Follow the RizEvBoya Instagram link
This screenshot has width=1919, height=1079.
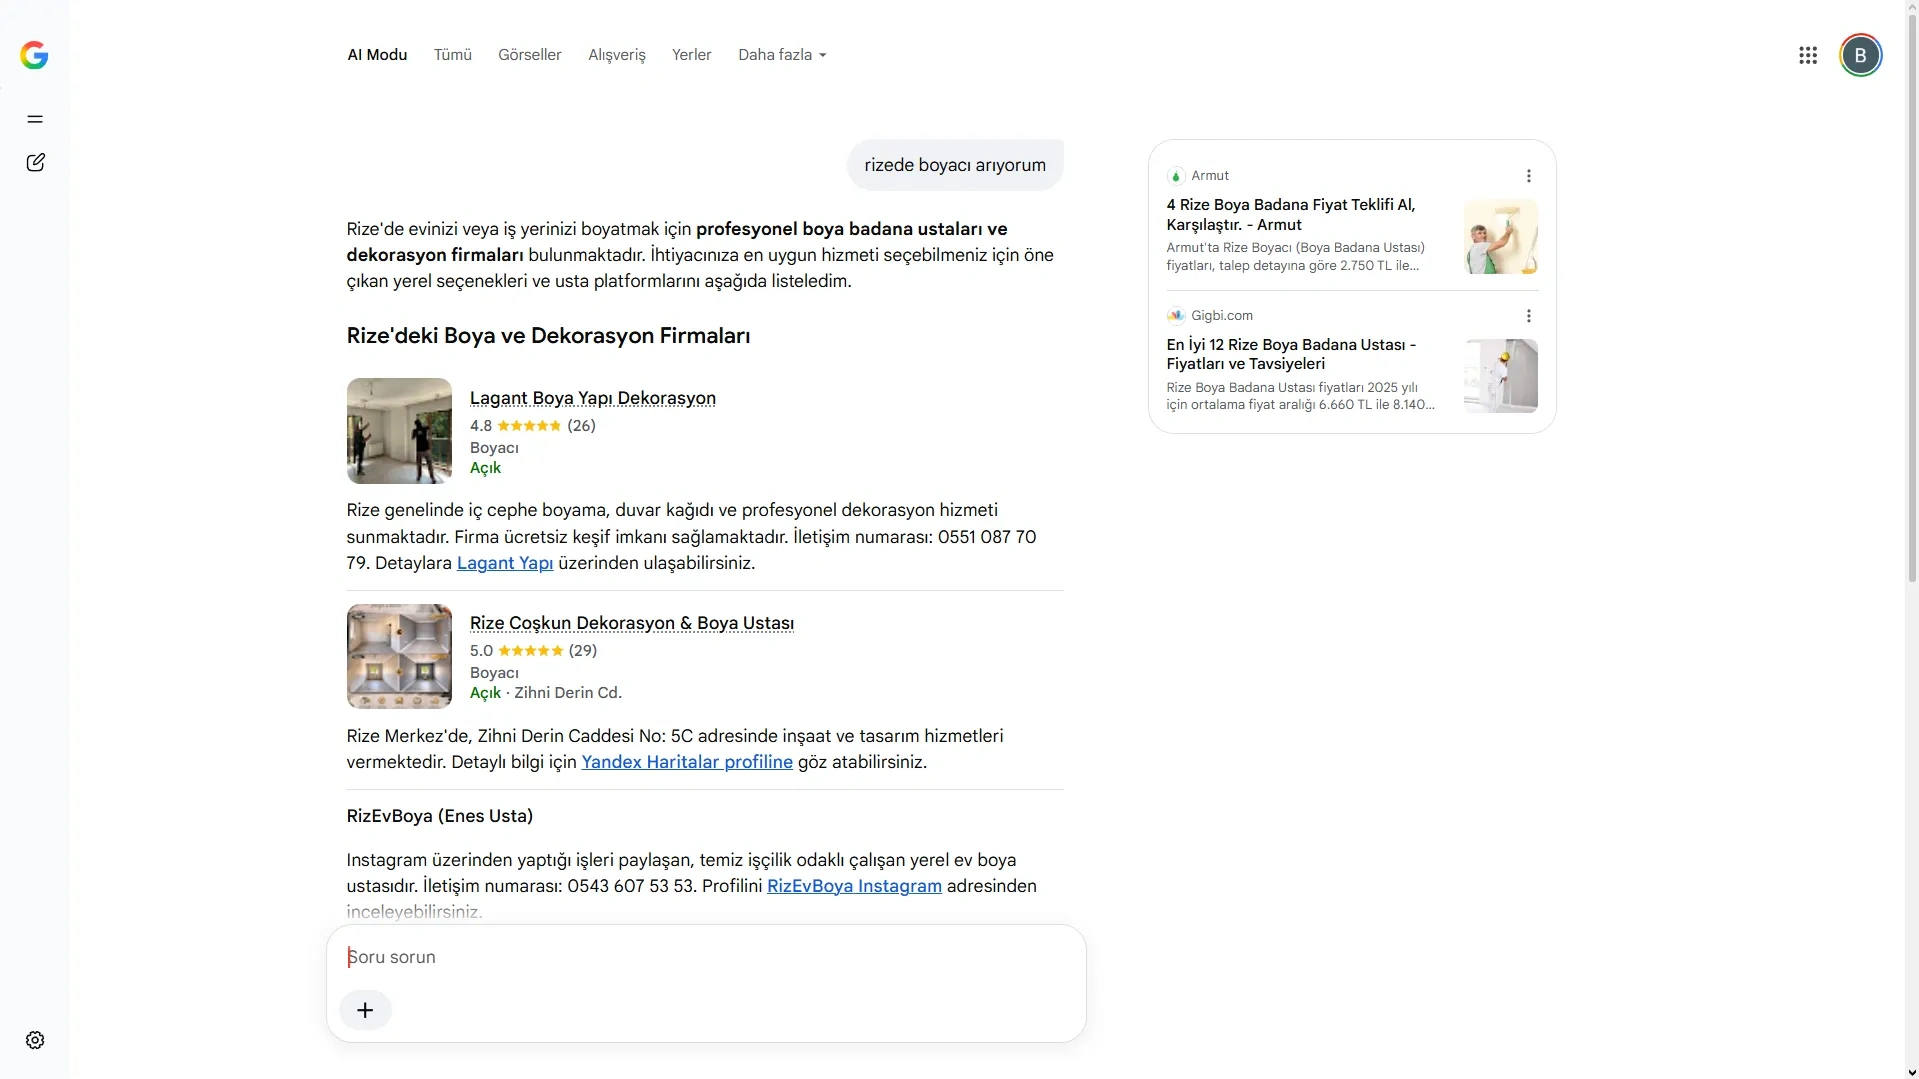point(854,886)
